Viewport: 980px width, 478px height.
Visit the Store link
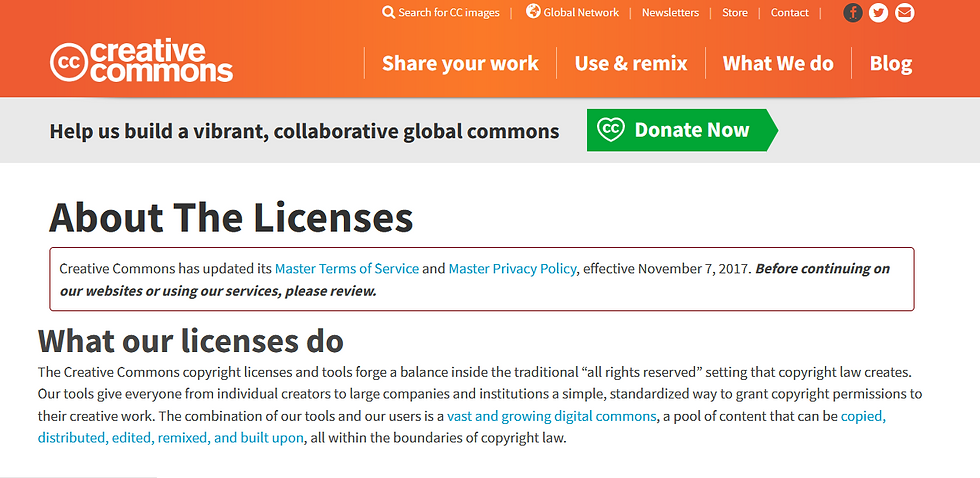coord(734,12)
